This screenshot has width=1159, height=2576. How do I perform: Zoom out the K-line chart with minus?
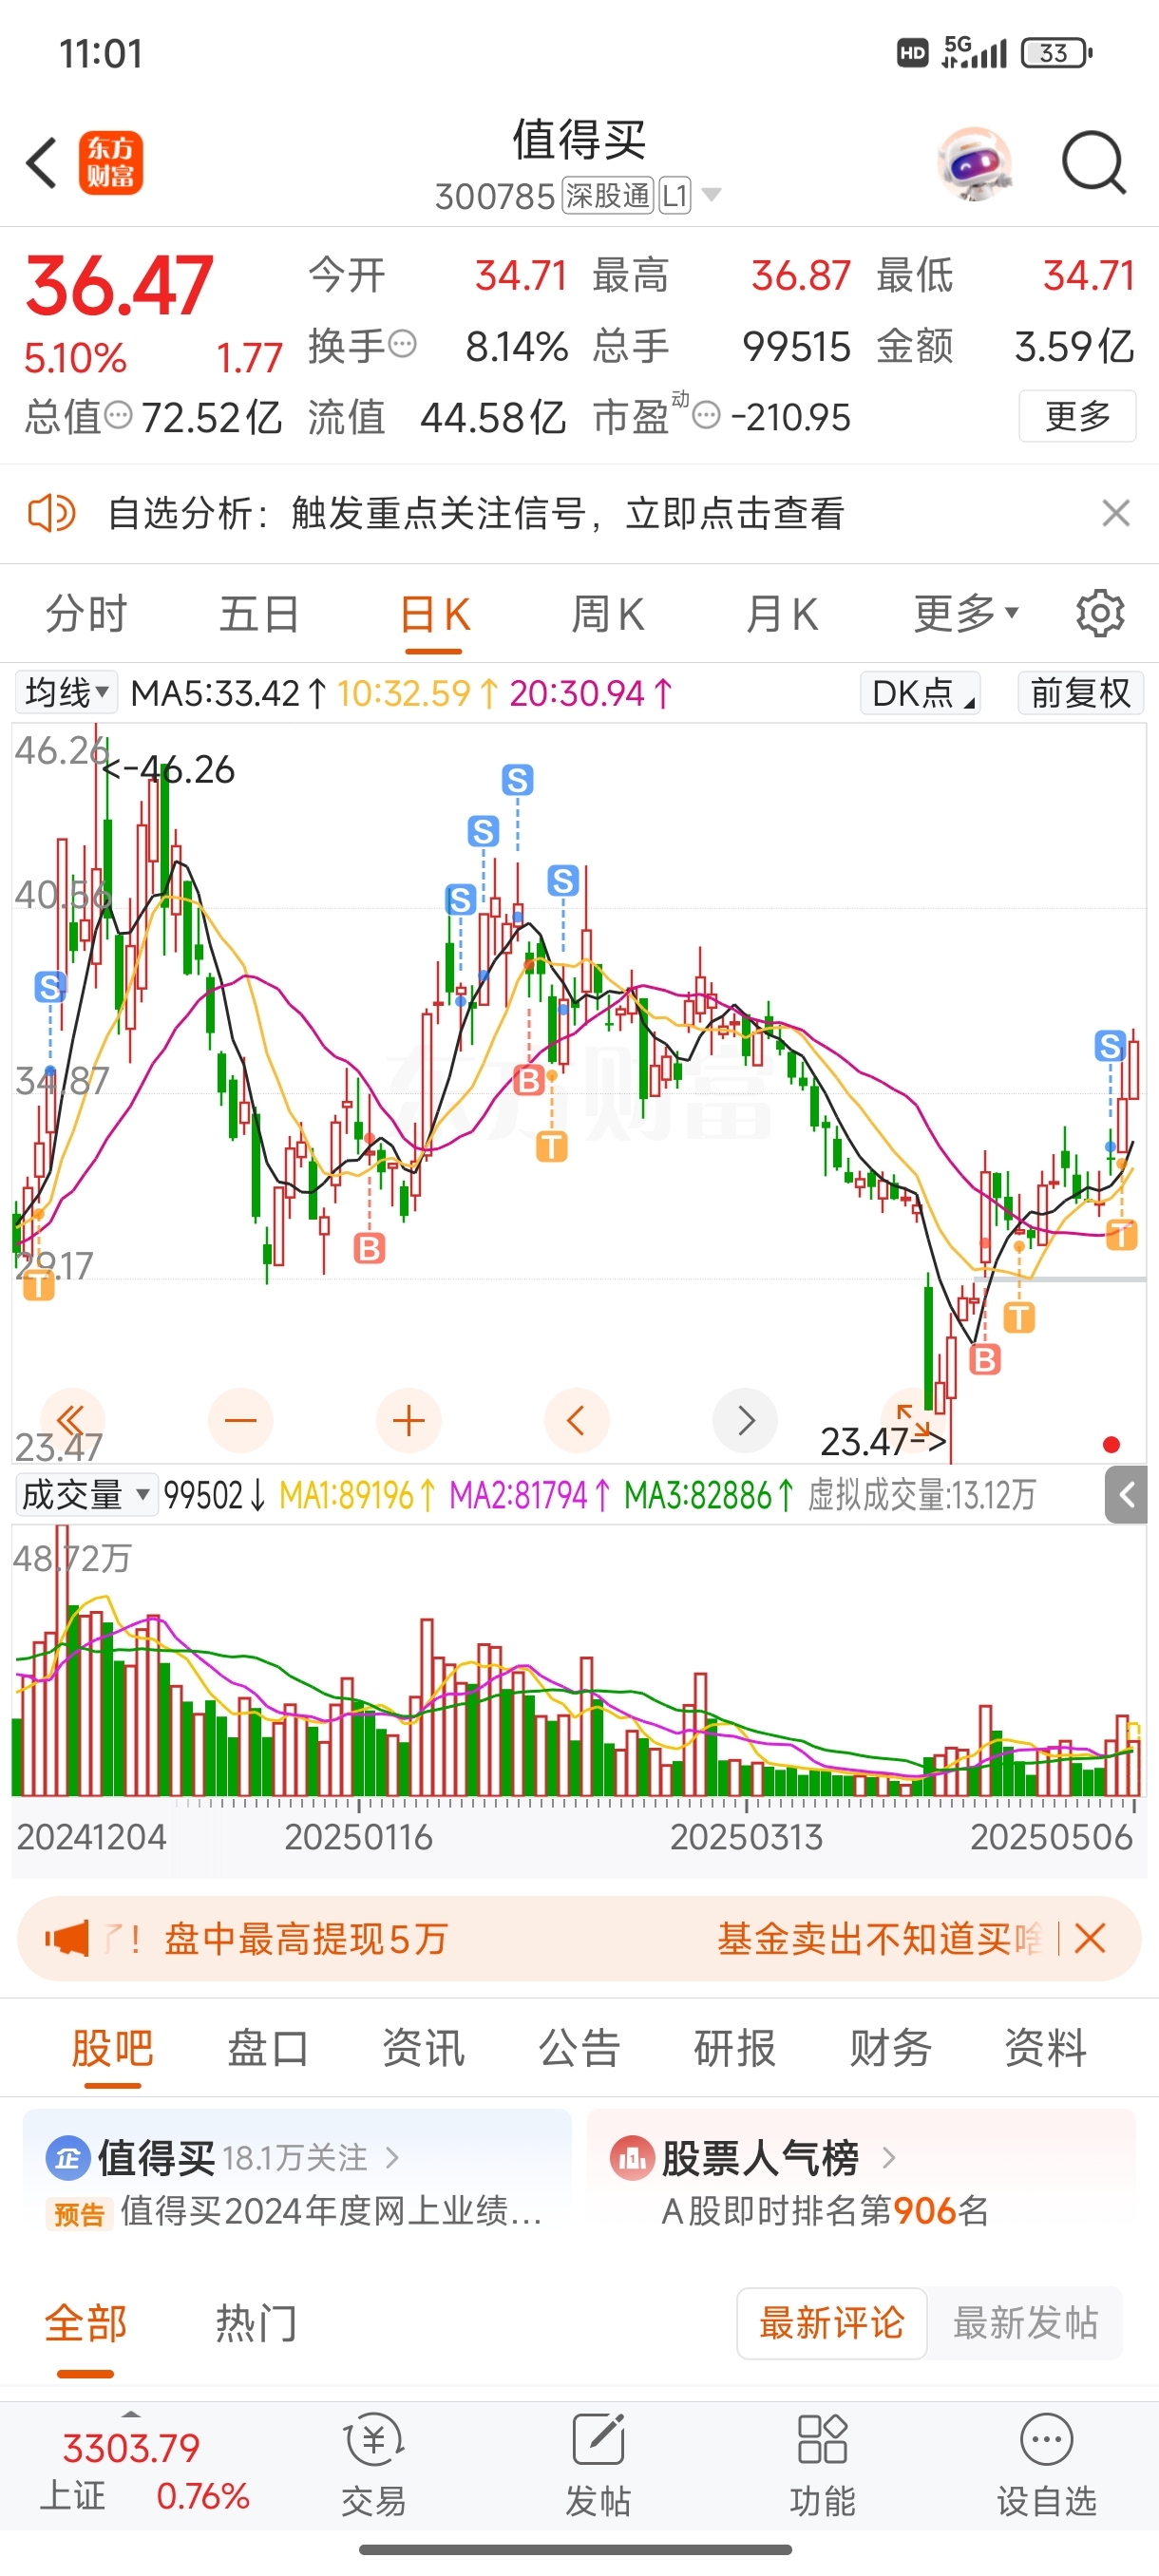tap(240, 1420)
